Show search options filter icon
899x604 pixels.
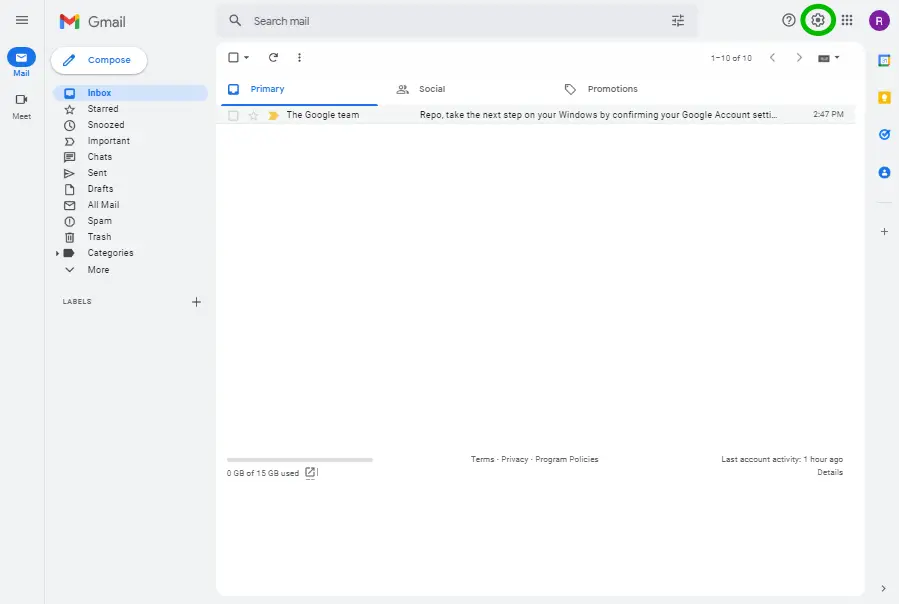tap(678, 21)
